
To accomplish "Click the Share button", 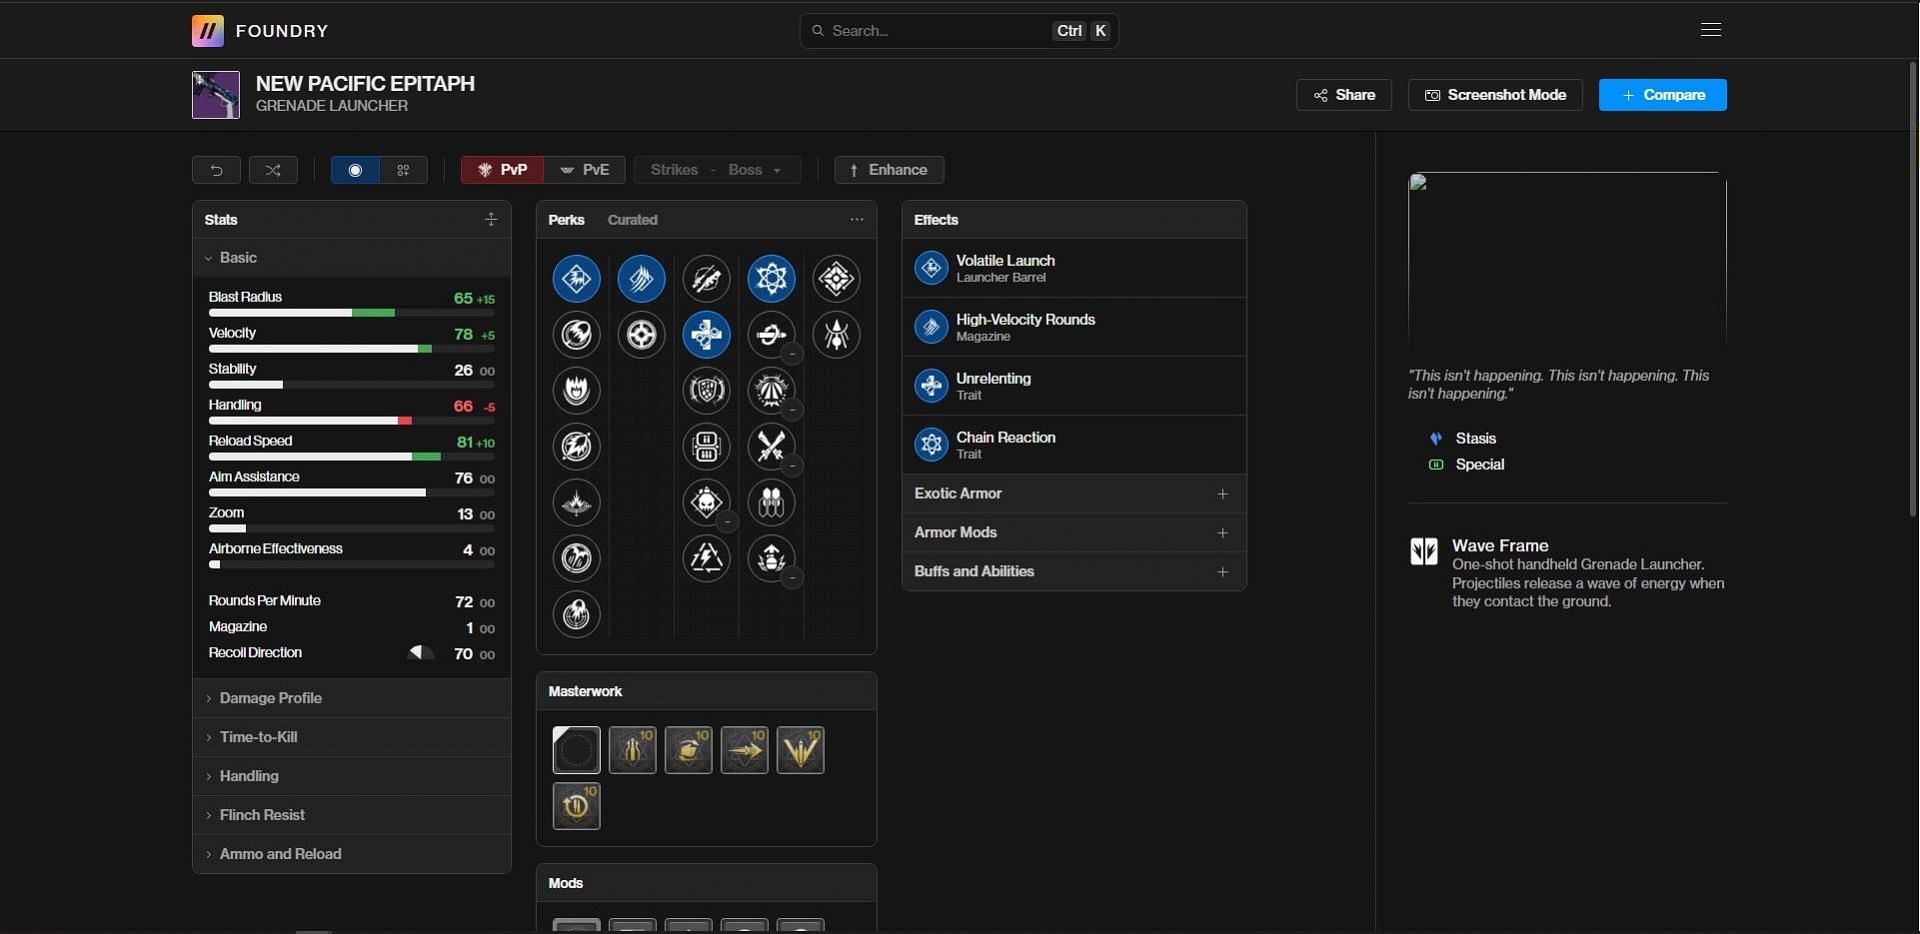I will coord(1344,95).
